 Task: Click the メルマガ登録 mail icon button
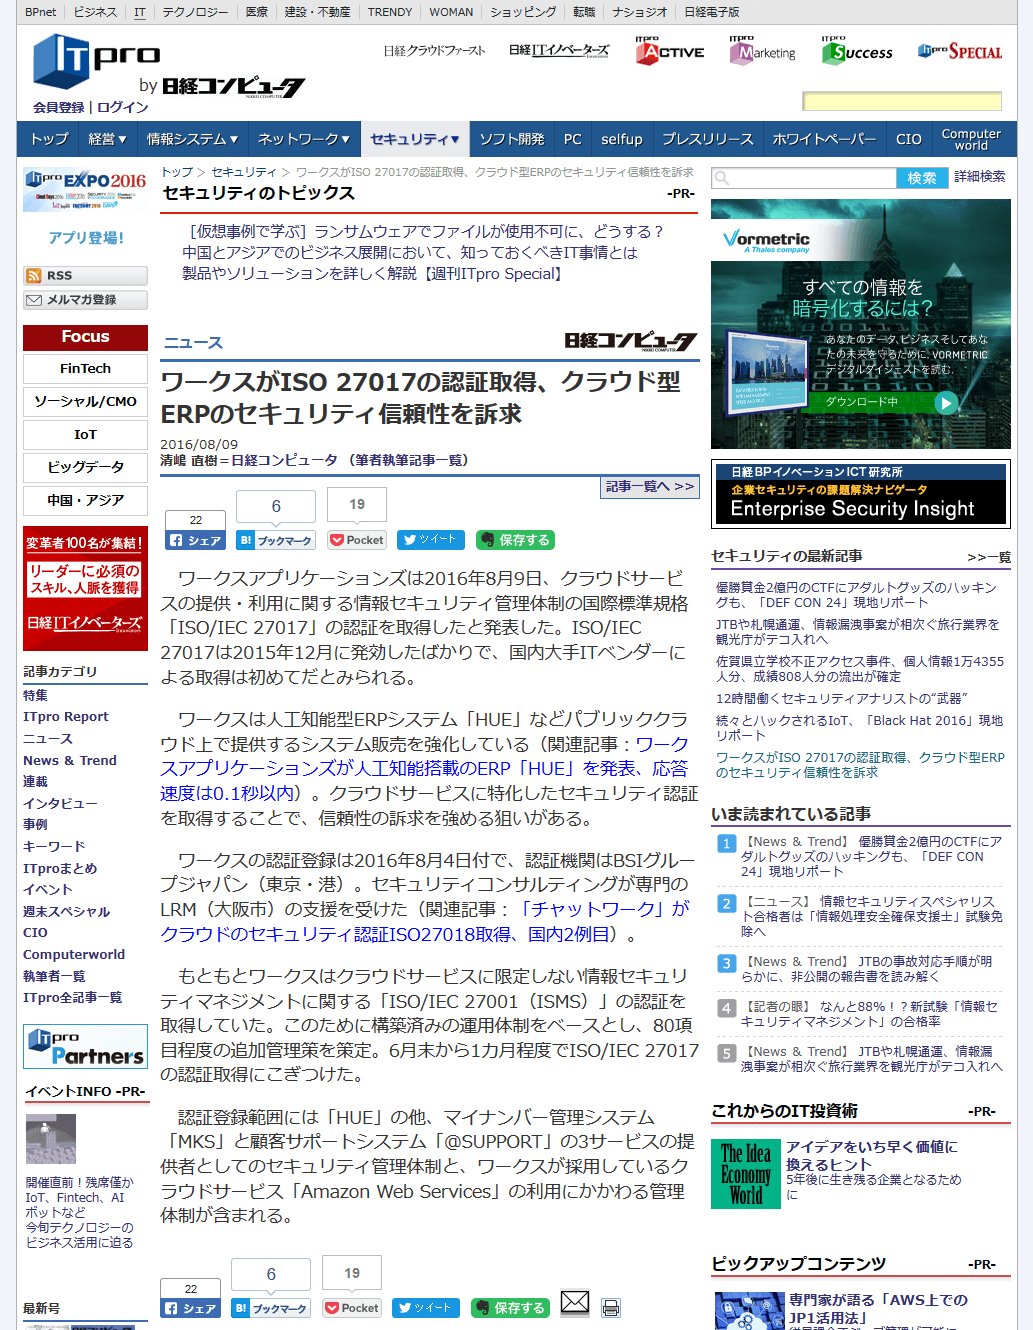coord(85,300)
